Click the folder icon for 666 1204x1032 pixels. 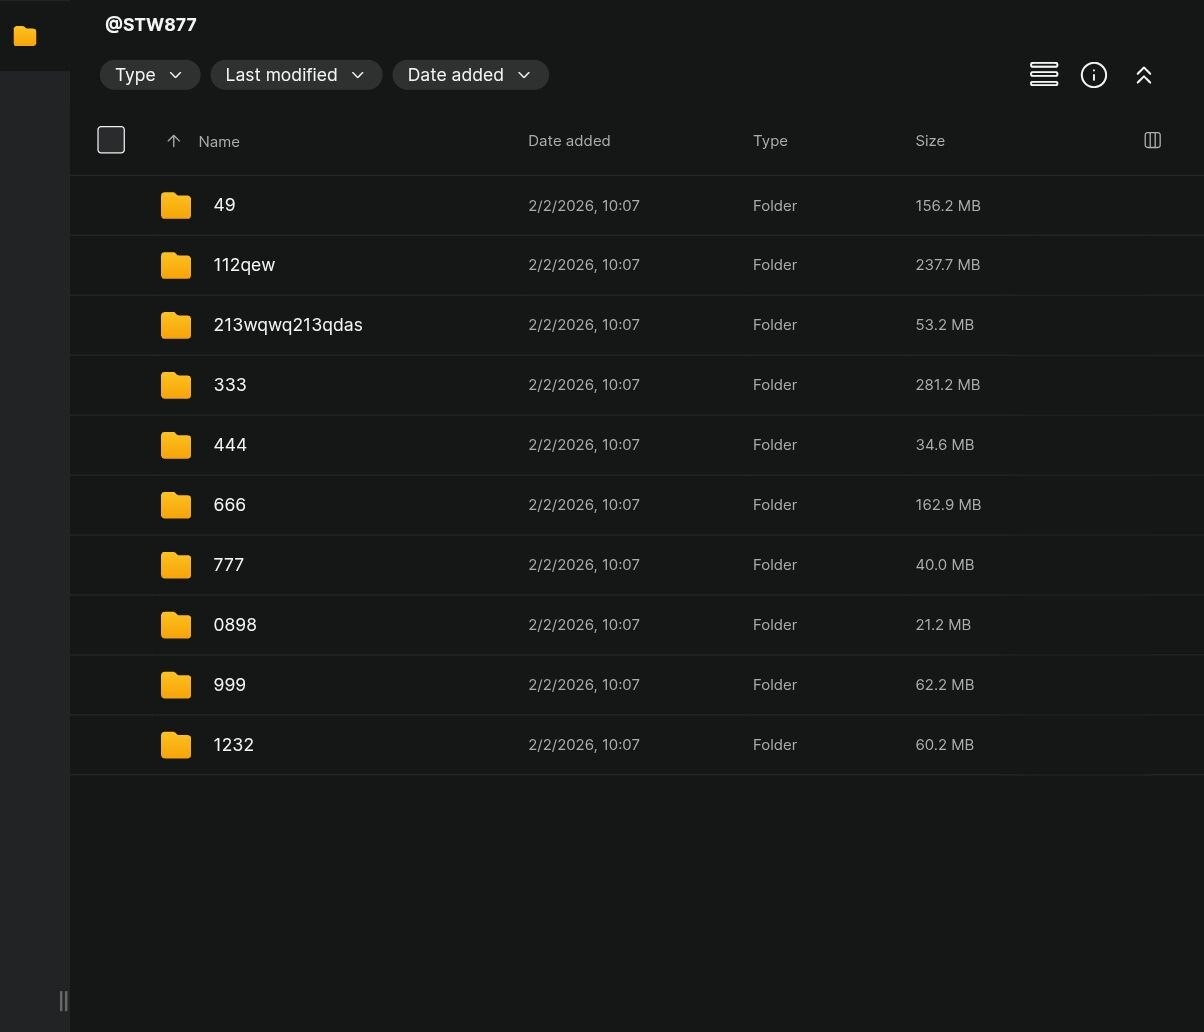[176, 505]
